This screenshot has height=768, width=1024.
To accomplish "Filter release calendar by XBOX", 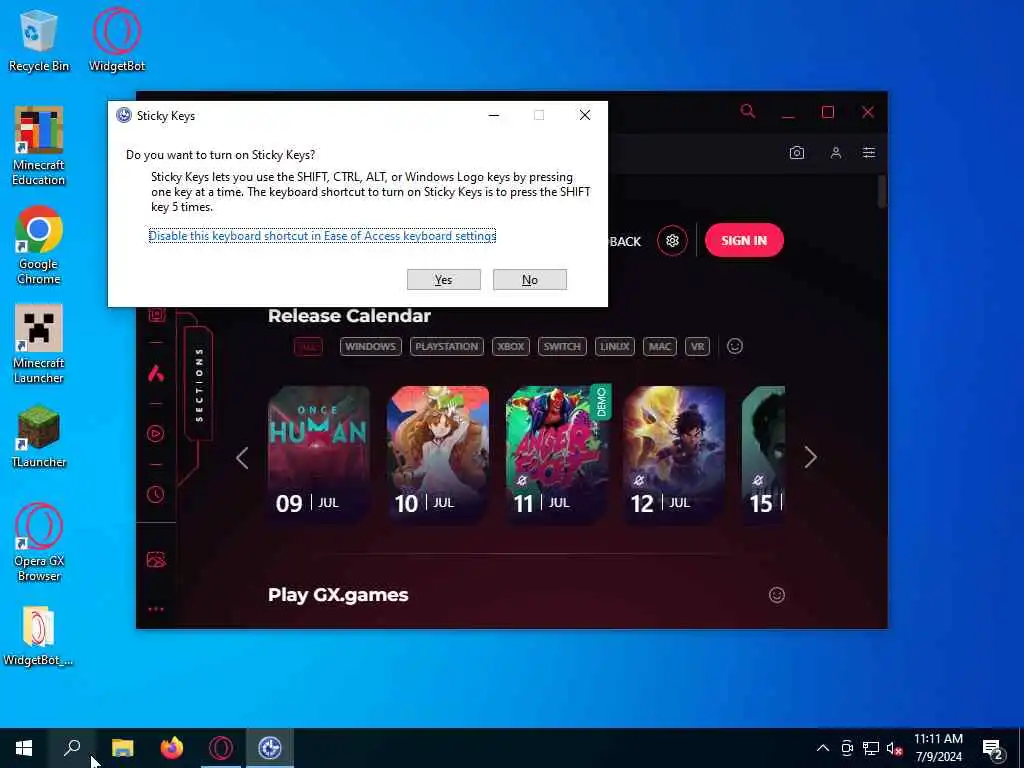I will click(511, 347).
